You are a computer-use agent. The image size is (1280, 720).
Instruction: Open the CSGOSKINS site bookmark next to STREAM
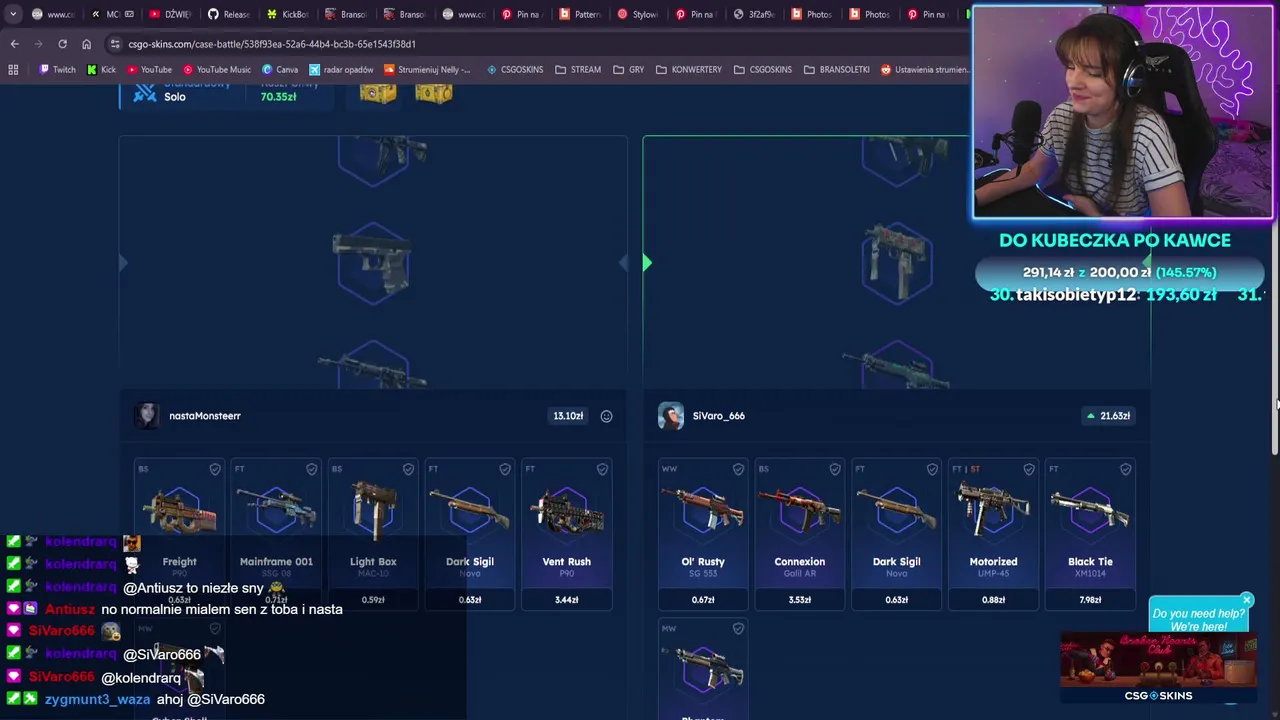(x=515, y=70)
